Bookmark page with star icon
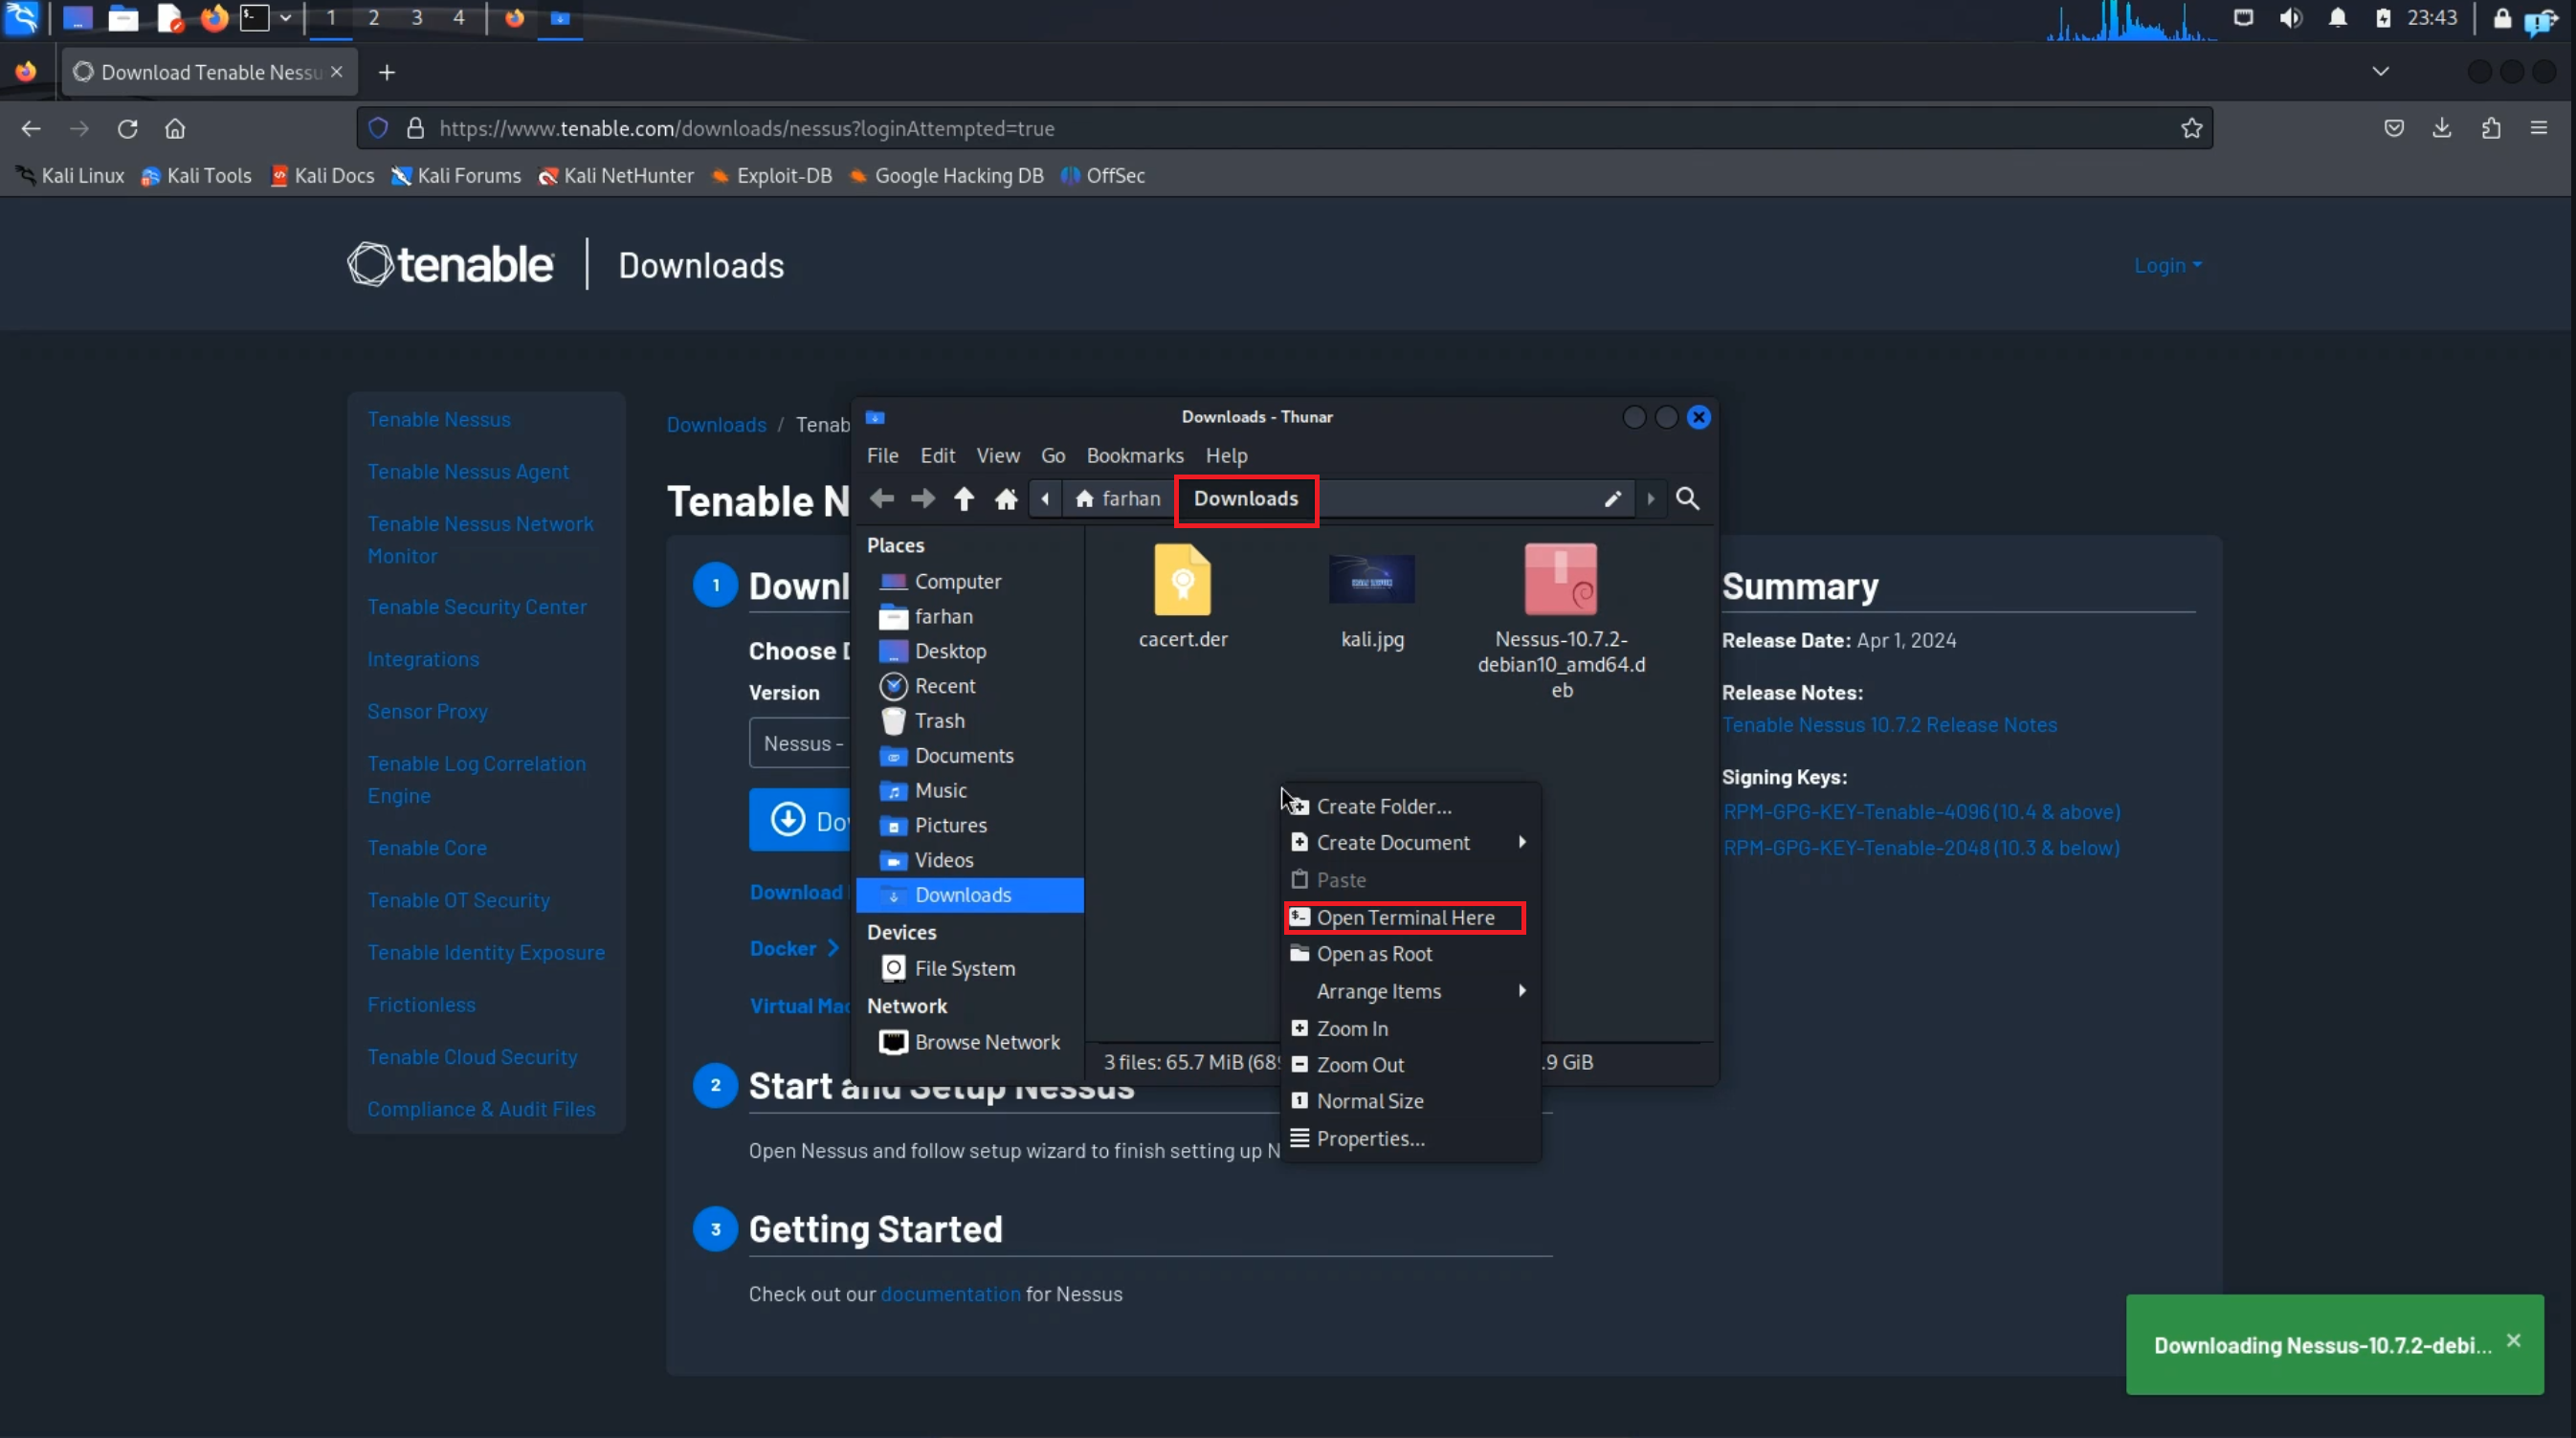 click(2191, 128)
